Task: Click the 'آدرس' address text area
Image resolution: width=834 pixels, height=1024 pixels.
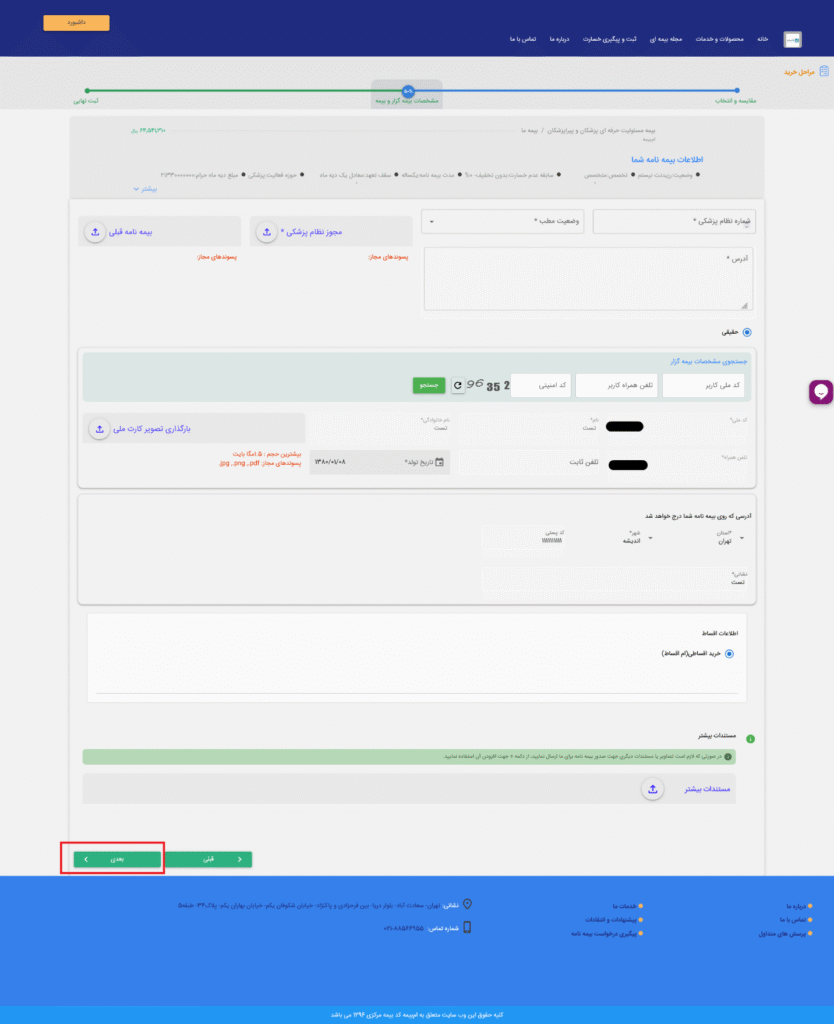Action: tap(589, 279)
